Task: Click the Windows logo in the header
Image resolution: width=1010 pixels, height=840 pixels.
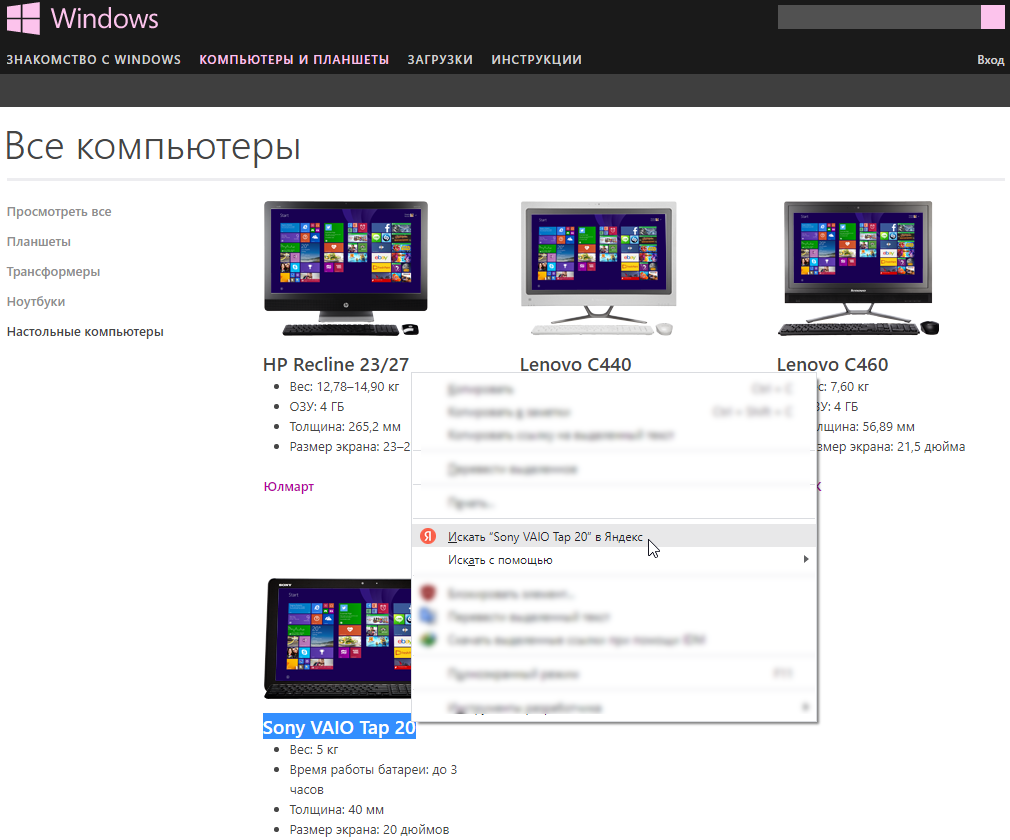Action: [23, 19]
